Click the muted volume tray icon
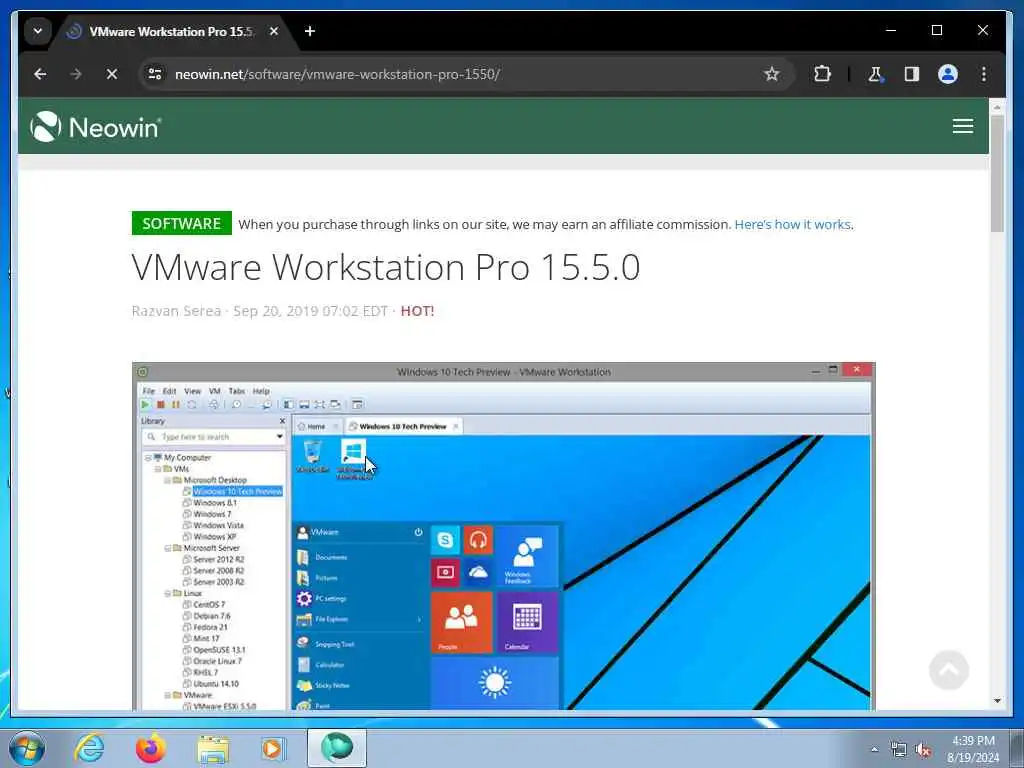Viewport: 1024px width, 768px height. (x=923, y=750)
